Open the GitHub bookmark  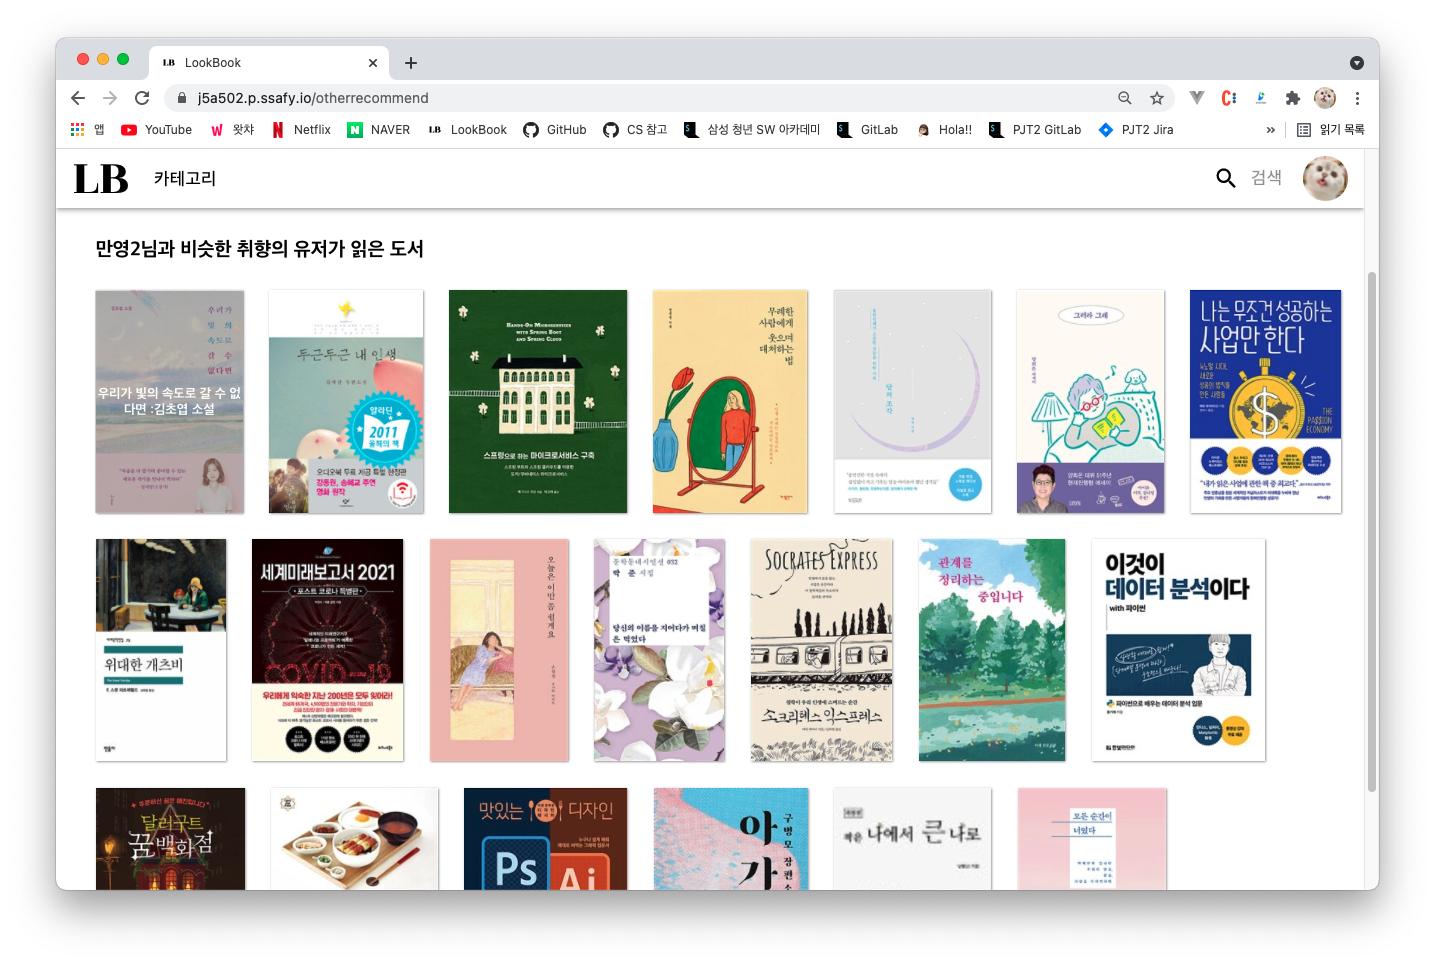pyautogui.click(x=555, y=129)
